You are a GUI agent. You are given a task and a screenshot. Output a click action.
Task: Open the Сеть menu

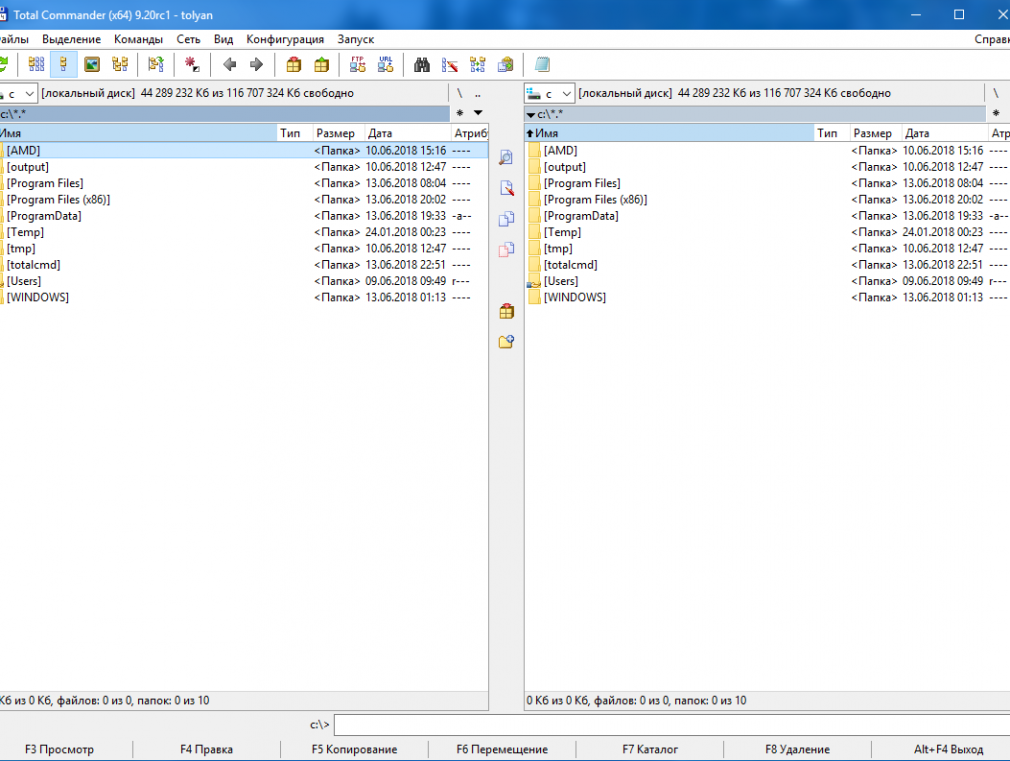coord(188,39)
